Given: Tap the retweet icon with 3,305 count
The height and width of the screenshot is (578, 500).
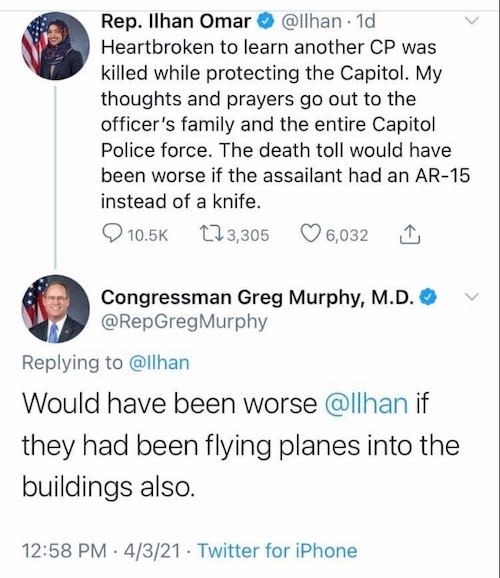Looking at the screenshot, I should 210,234.
